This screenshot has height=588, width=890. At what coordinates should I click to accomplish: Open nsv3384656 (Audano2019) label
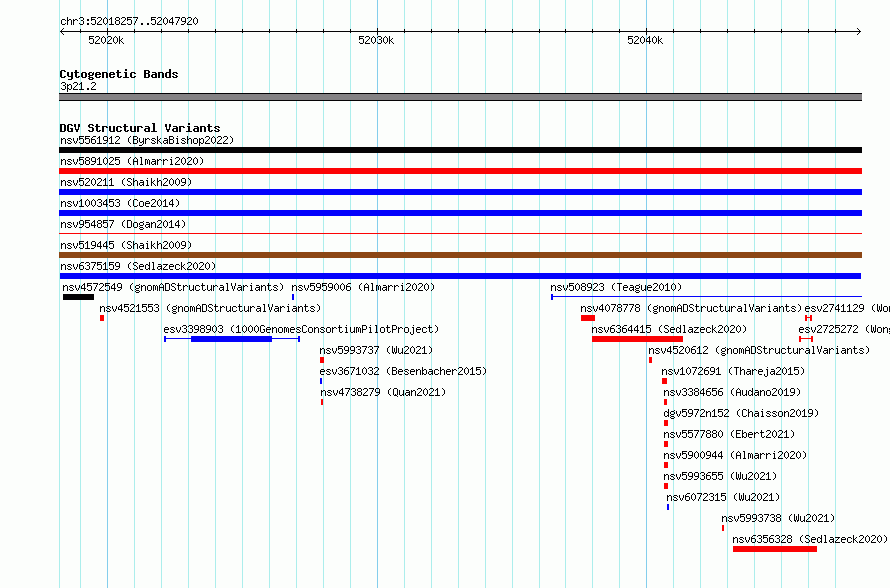click(x=732, y=392)
